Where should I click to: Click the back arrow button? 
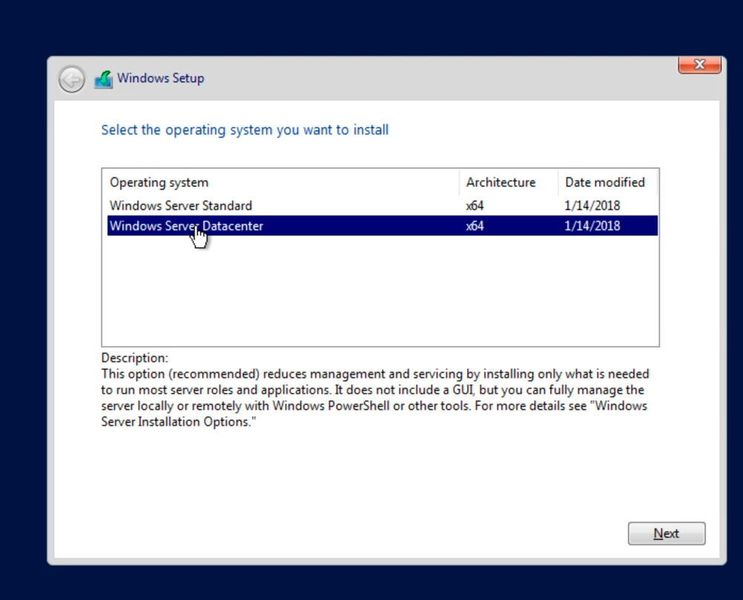pos(72,79)
